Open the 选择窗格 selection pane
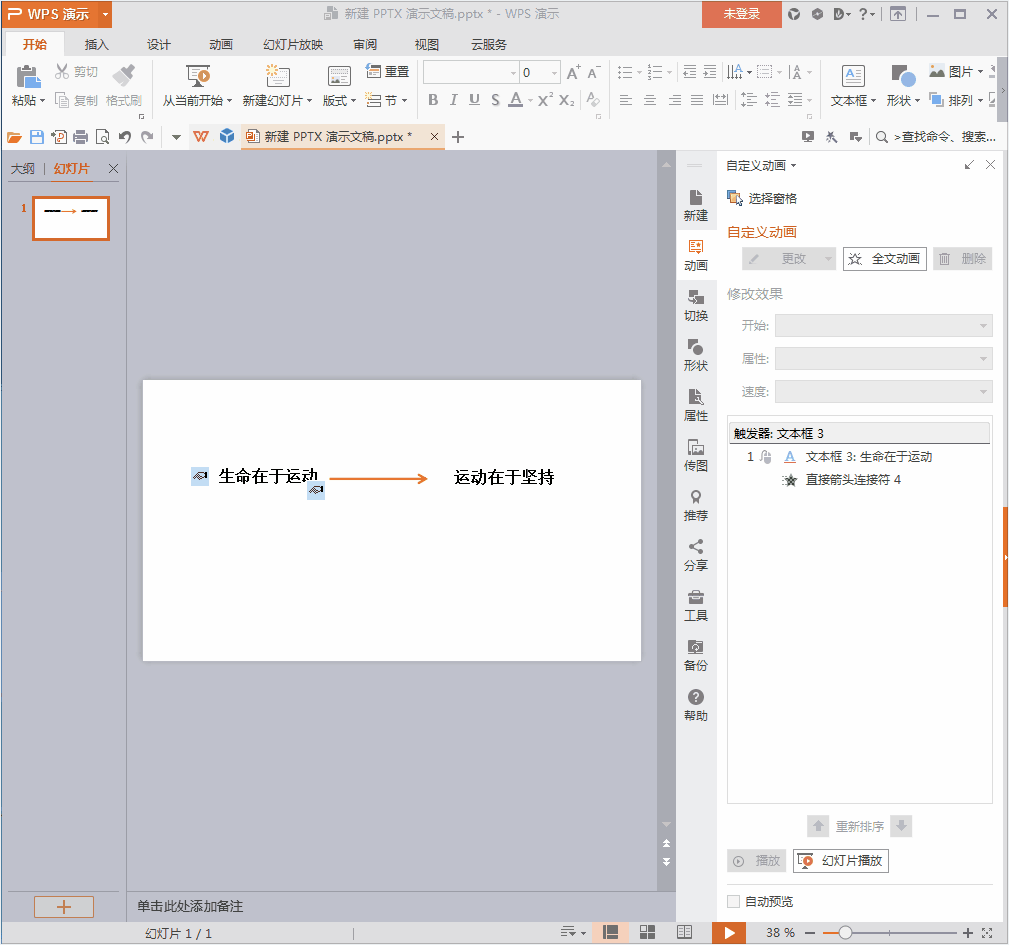The image size is (1009, 945). pyautogui.click(x=762, y=198)
